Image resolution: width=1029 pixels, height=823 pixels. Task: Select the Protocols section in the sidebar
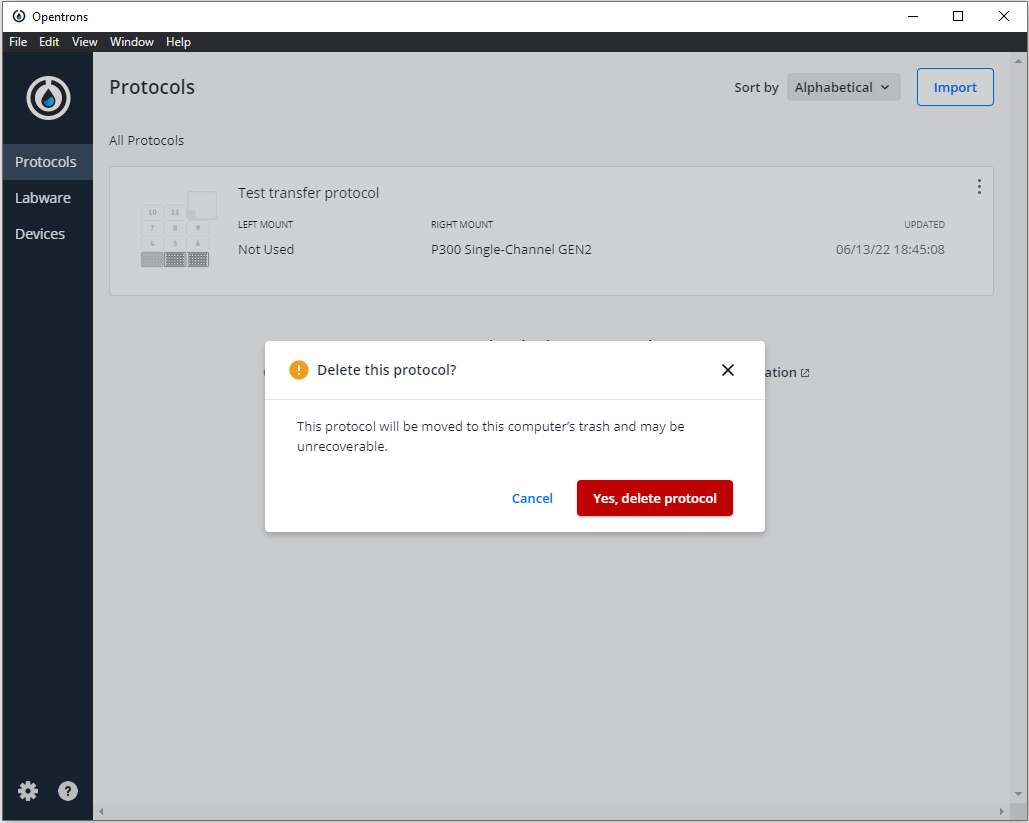coord(46,161)
